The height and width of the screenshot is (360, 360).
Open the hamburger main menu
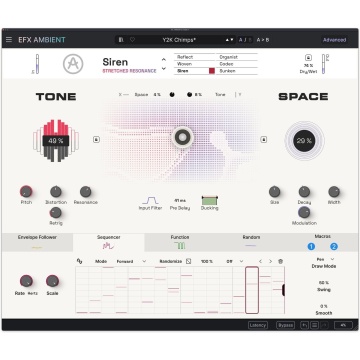coord(9,40)
